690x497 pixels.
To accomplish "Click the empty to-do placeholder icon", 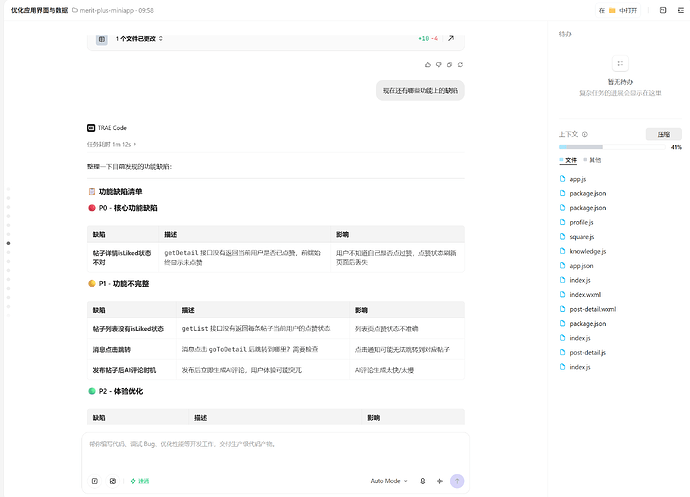I will click(x=620, y=63).
